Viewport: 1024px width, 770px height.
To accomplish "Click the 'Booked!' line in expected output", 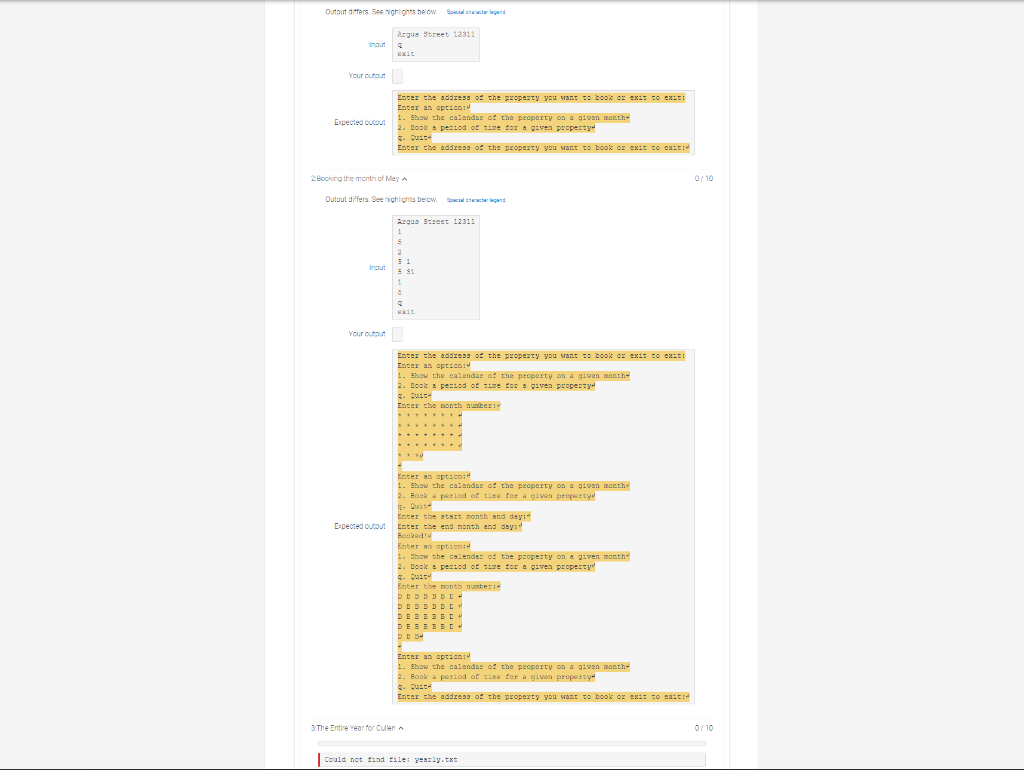I will (414, 536).
